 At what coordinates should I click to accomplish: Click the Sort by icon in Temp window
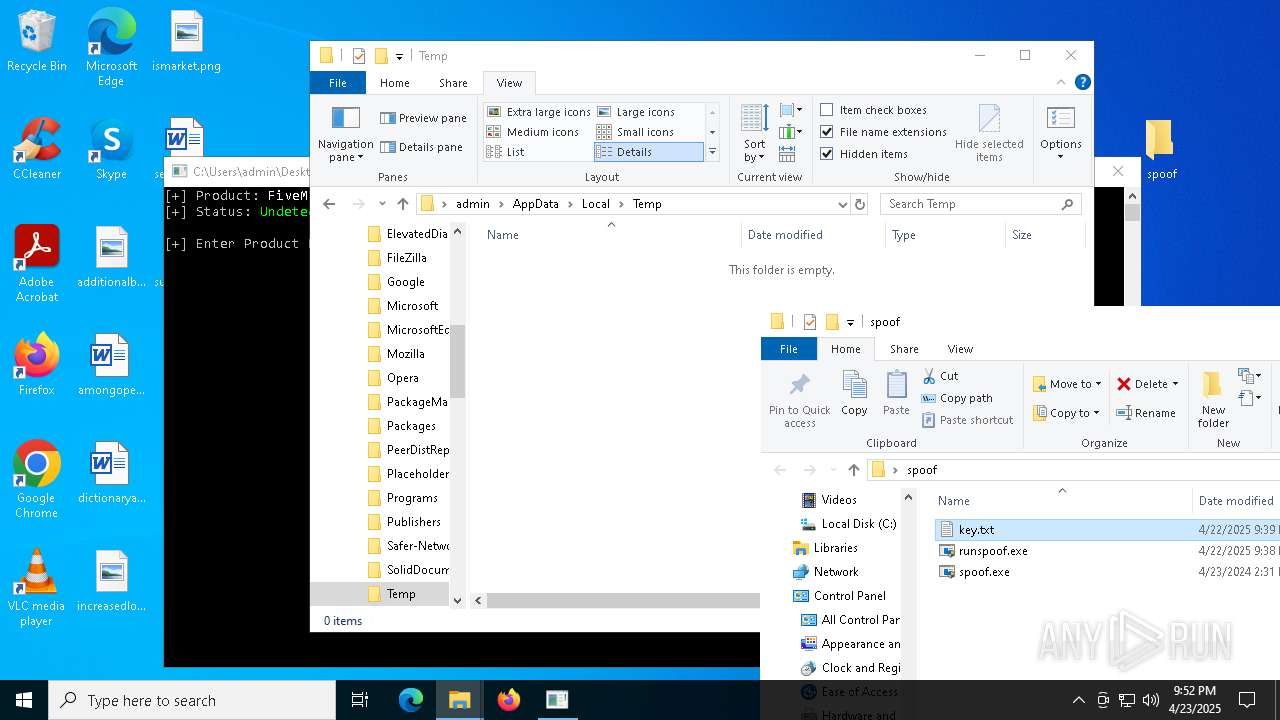755,134
